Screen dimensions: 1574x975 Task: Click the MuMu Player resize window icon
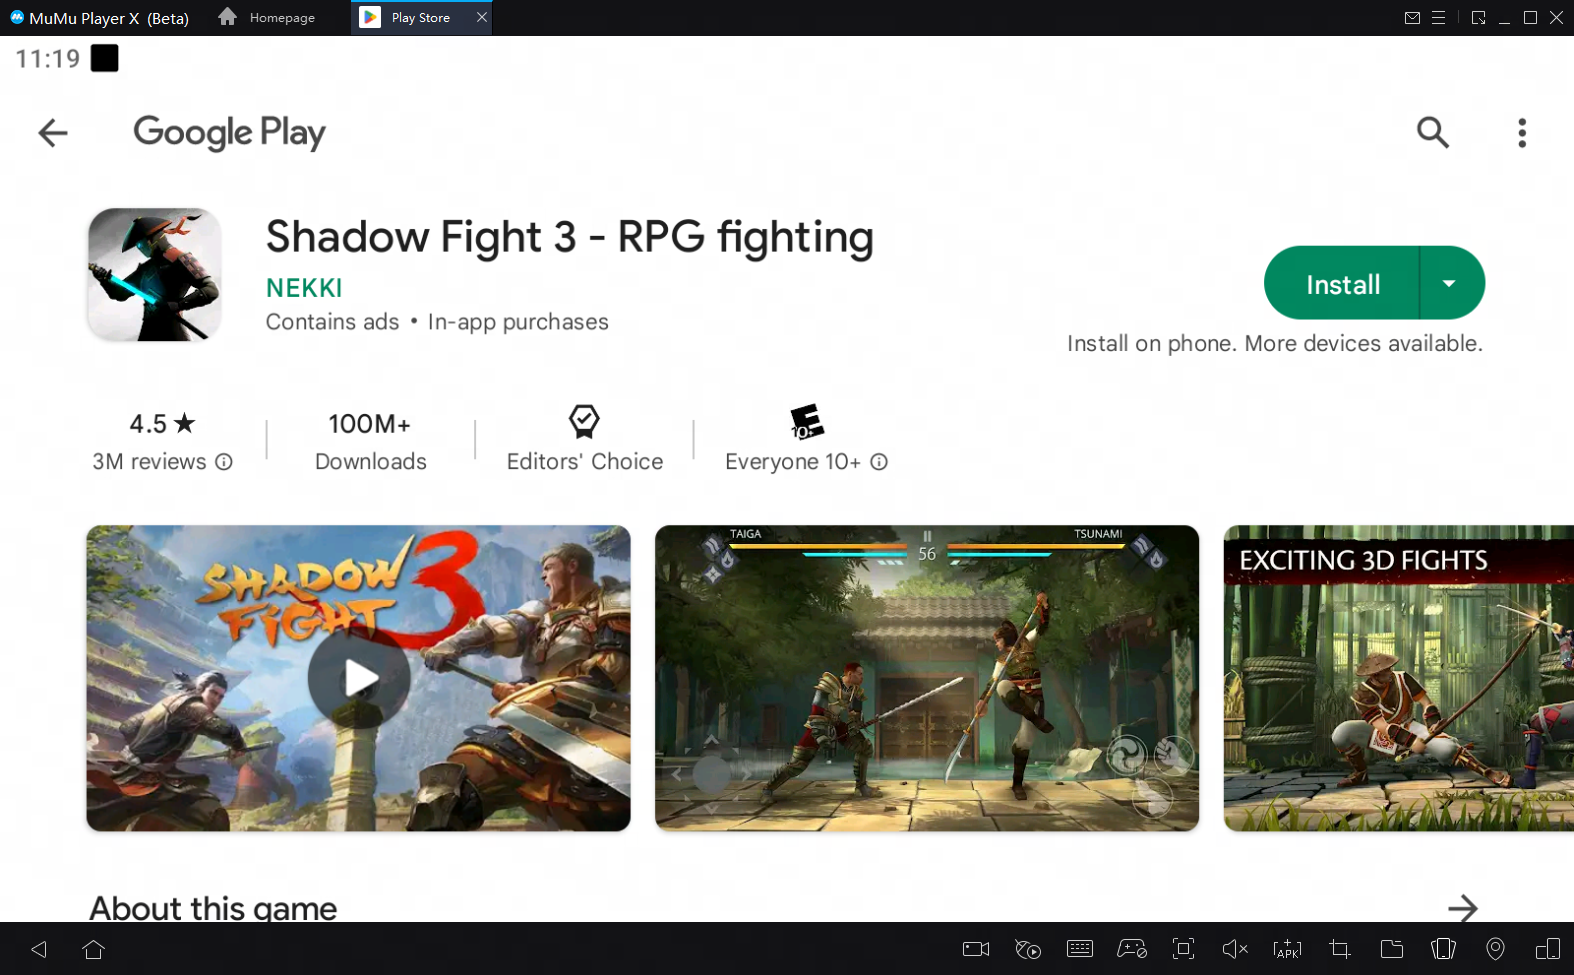pyautogui.click(x=1478, y=18)
